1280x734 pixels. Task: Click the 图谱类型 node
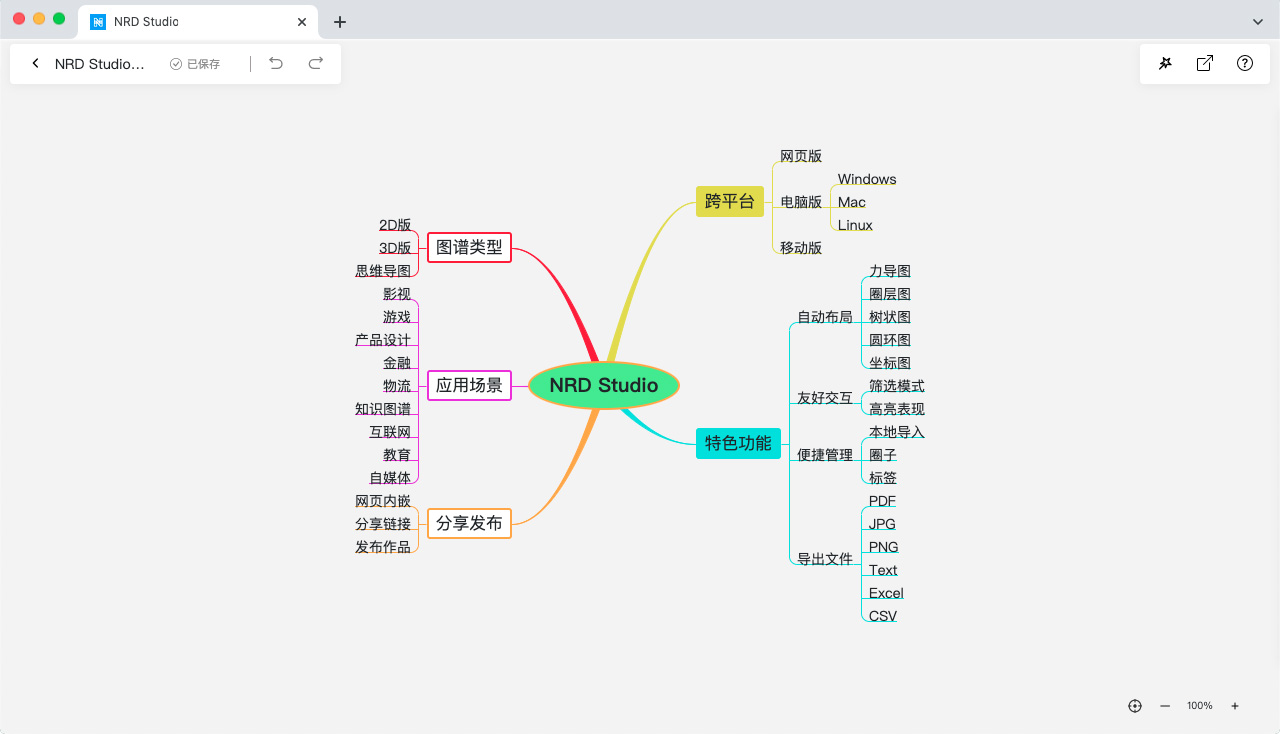(469, 247)
